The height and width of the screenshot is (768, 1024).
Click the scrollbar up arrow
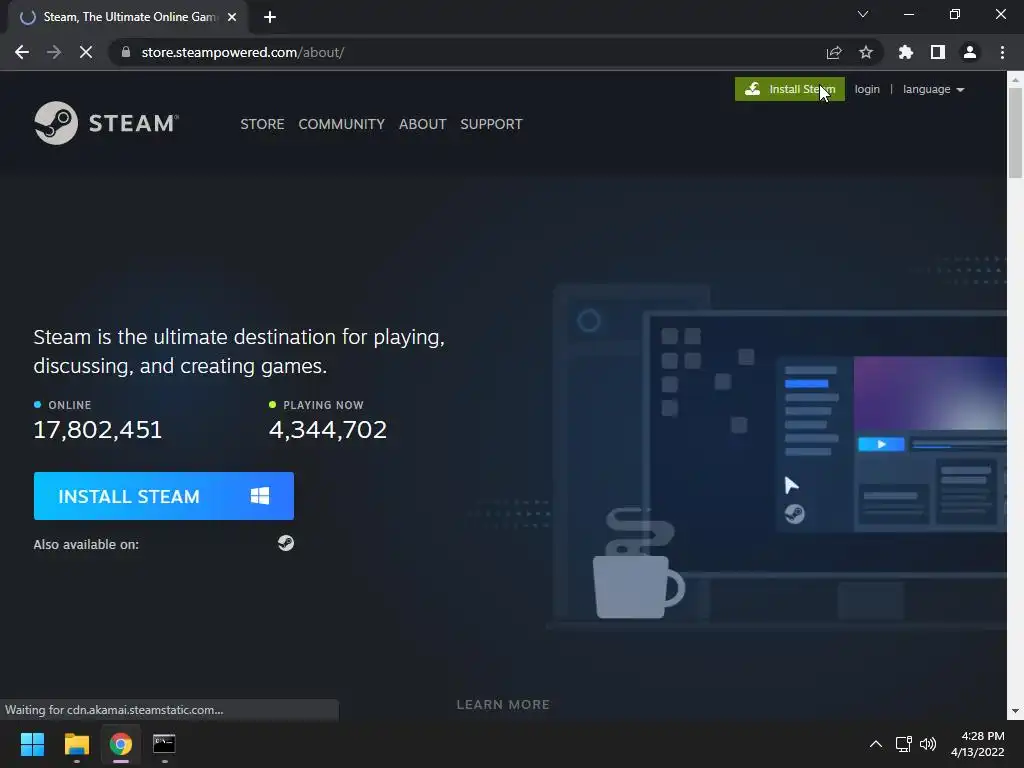1015,79
